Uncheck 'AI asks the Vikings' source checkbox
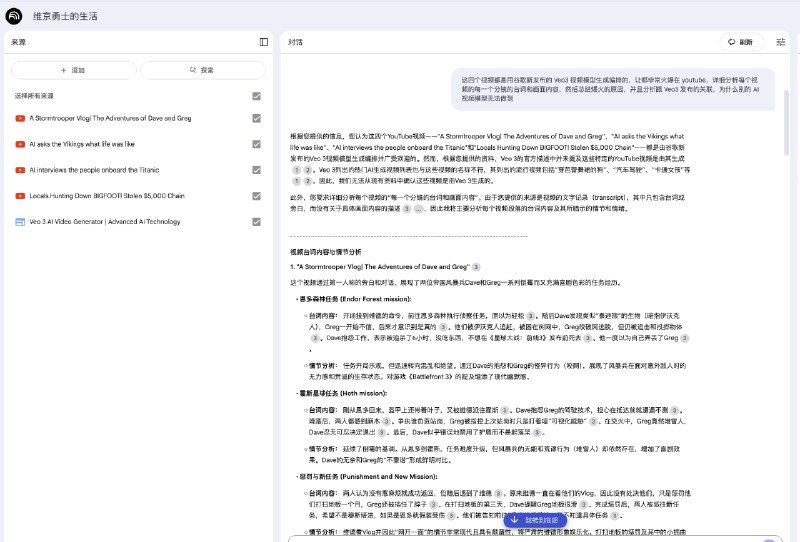The height and width of the screenshot is (542, 800). click(257, 144)
